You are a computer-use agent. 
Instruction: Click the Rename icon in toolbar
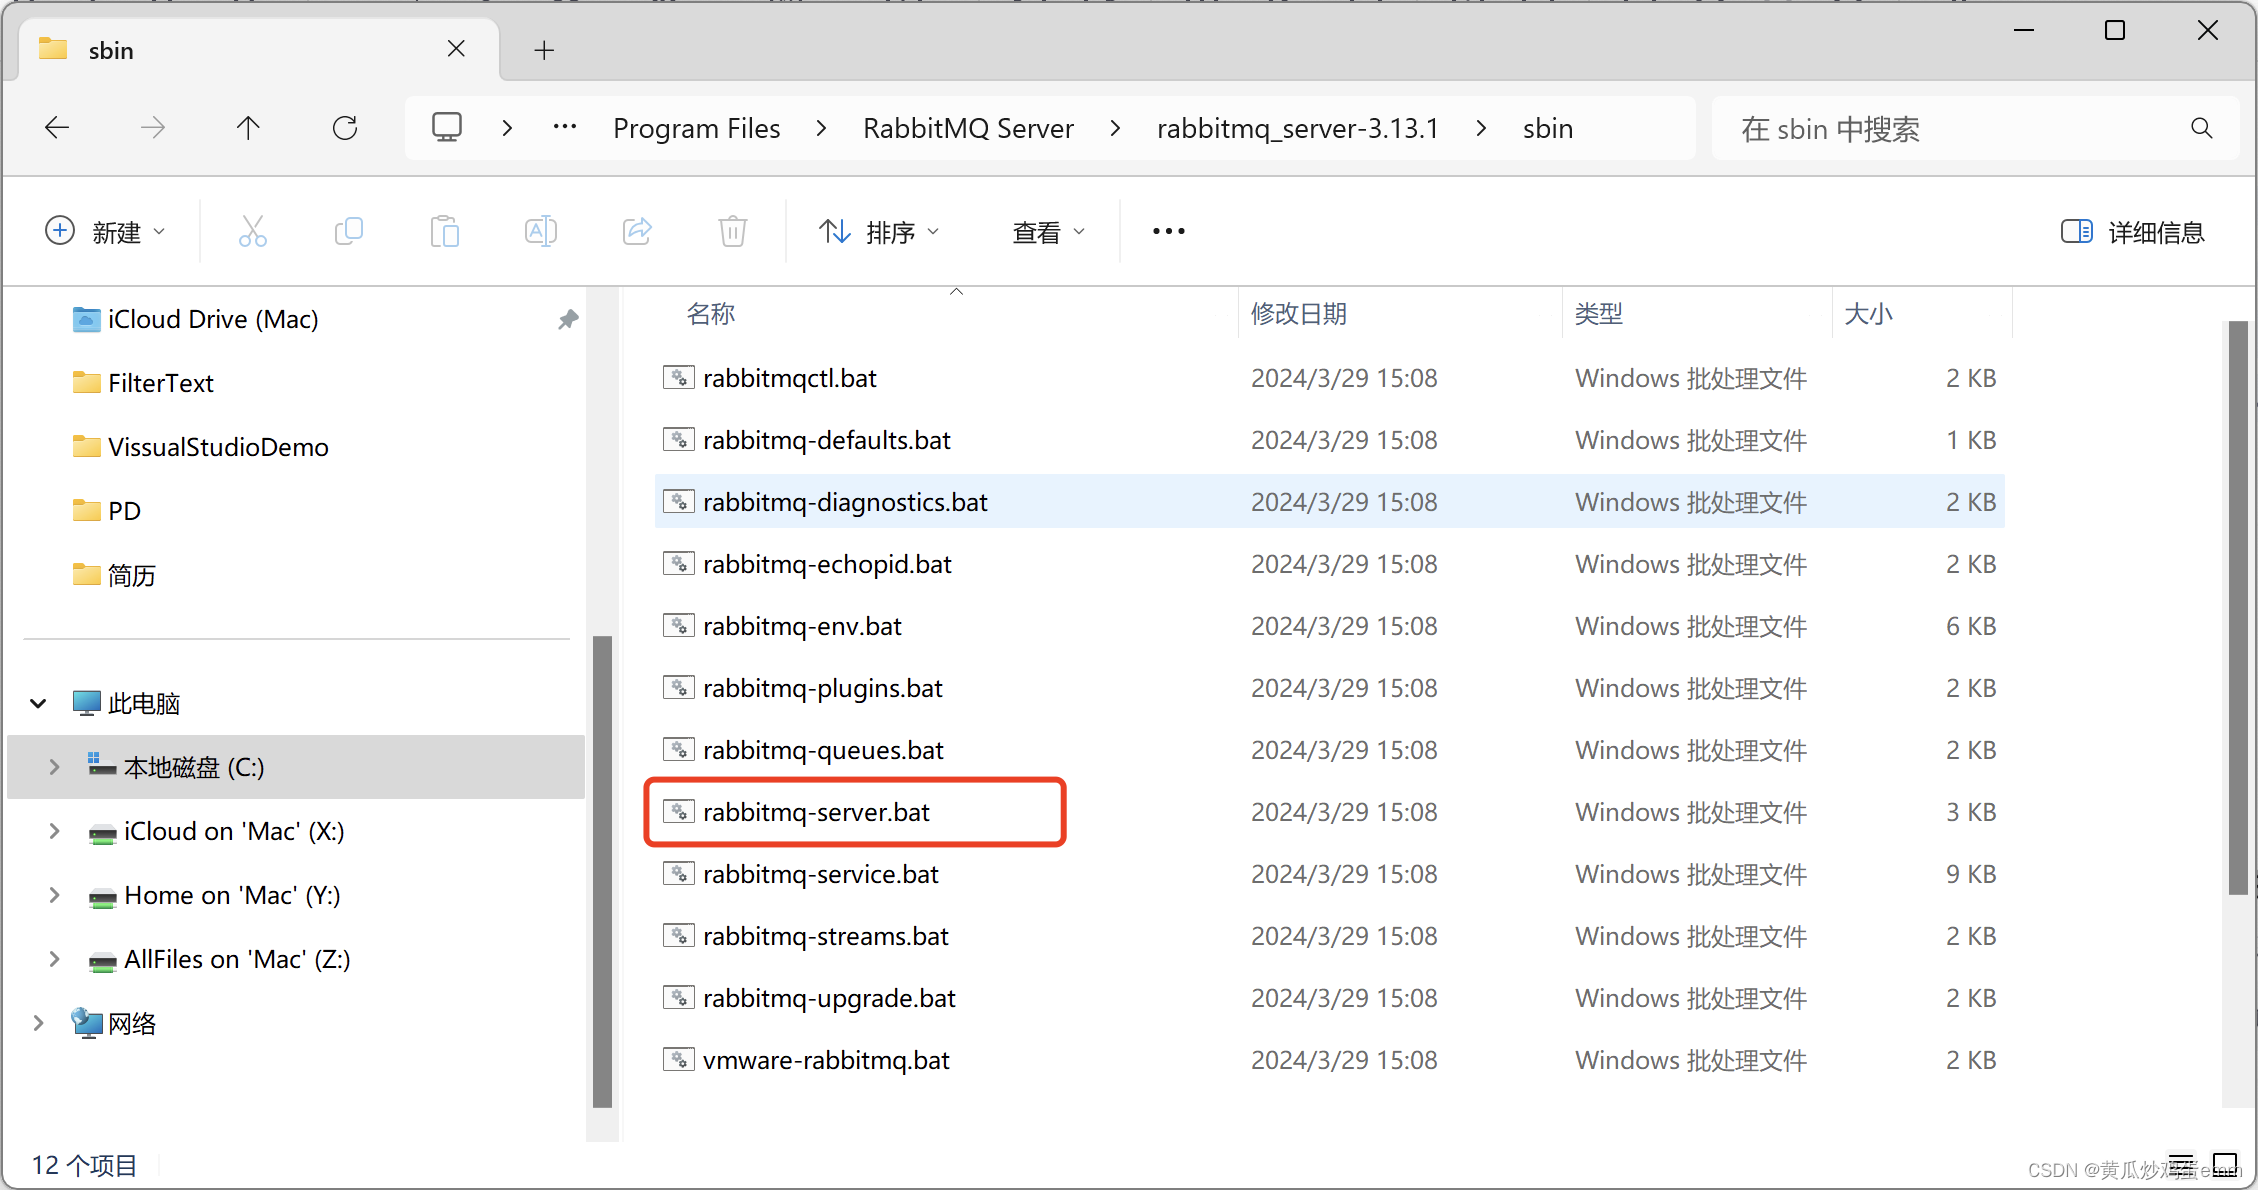pos(540,232)
